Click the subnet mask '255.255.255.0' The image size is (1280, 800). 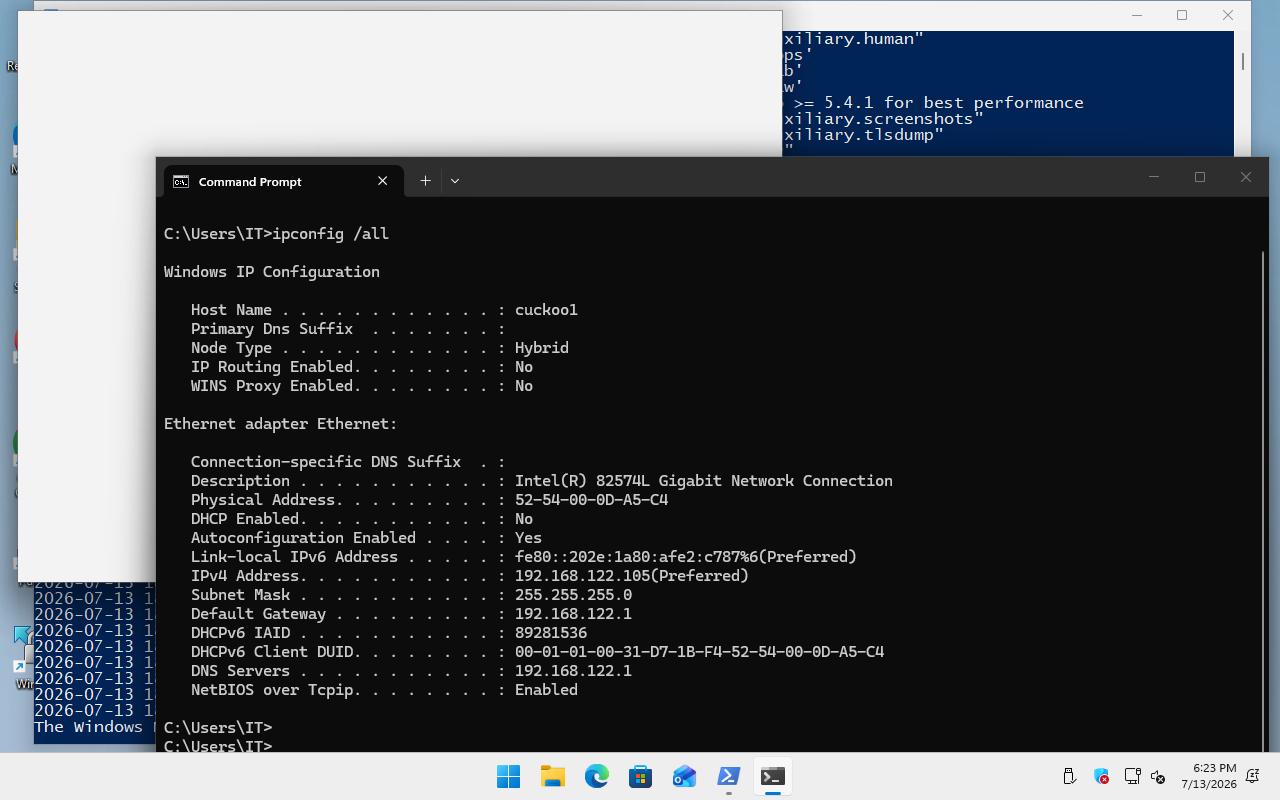click(x=573, y=595)
